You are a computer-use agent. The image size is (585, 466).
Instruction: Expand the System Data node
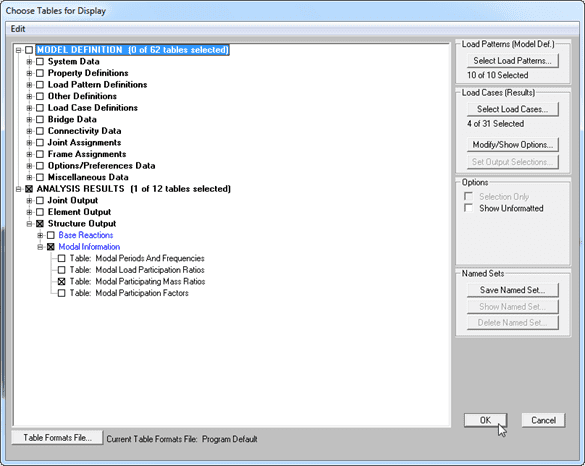coord(29,62)
